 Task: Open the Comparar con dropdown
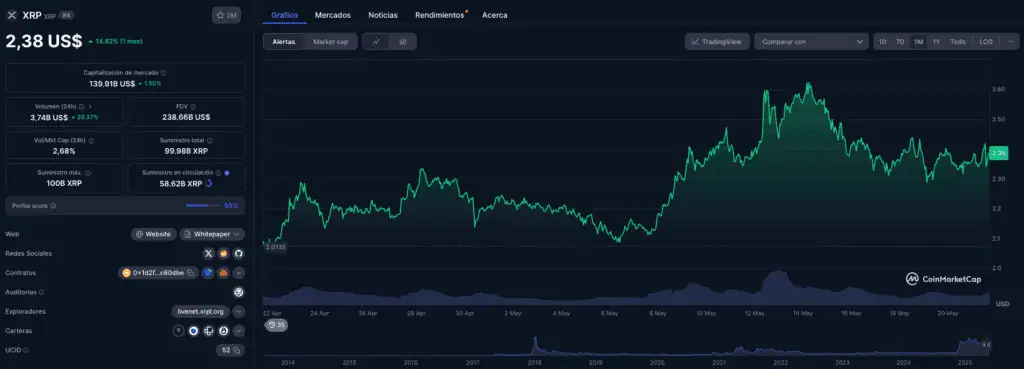pyautogui.click(x=812, y=42)
